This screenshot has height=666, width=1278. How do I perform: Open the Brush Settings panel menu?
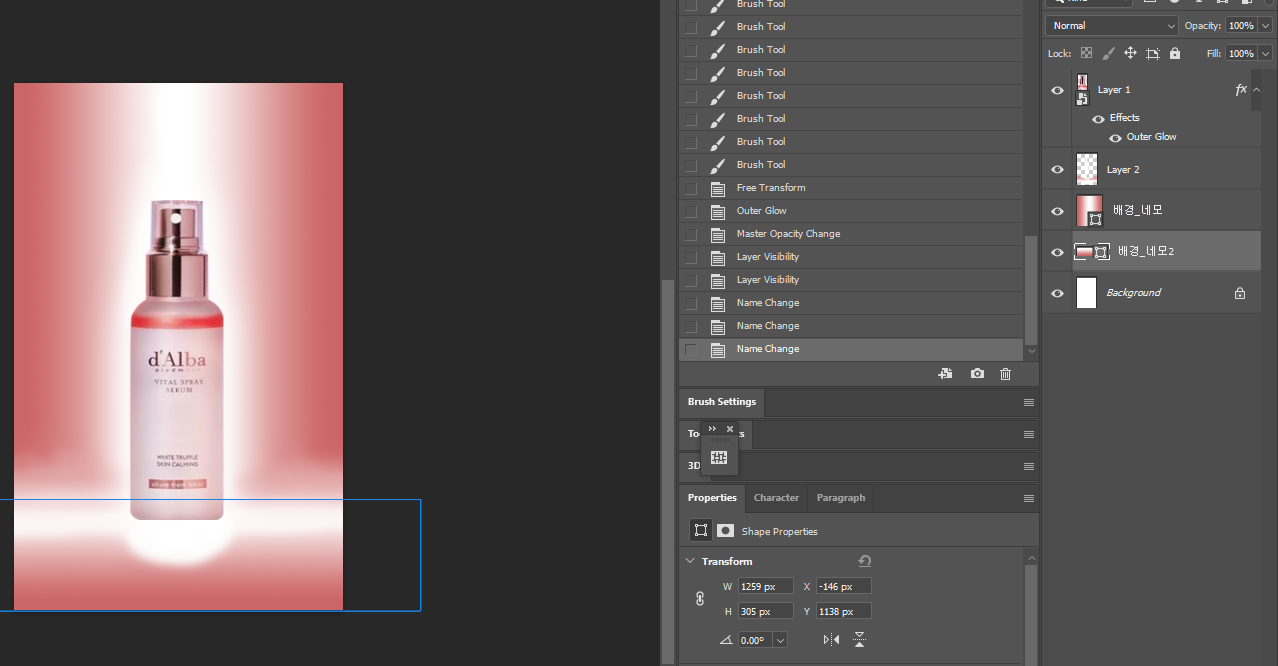click(x=1028, y=402)
